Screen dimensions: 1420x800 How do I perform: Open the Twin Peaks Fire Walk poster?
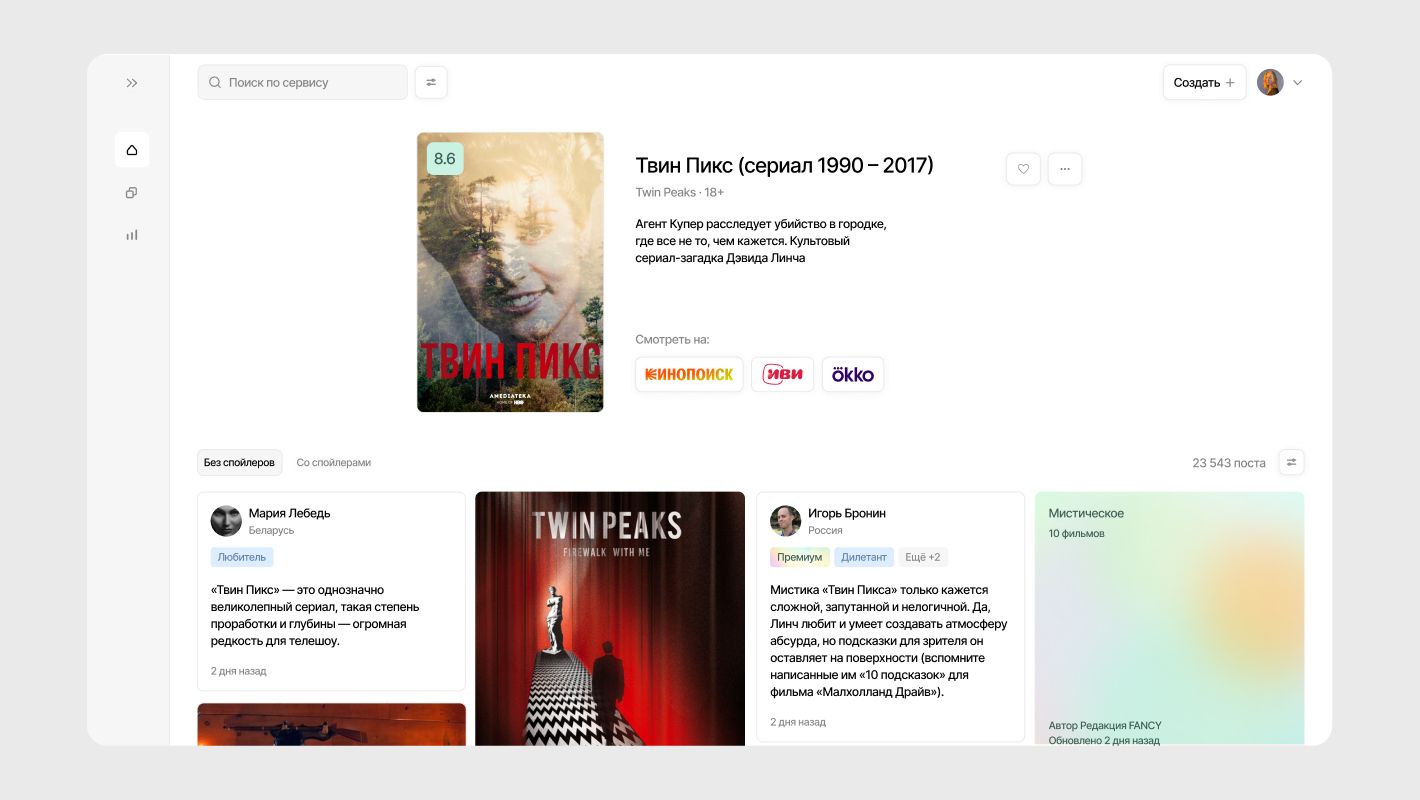(610, 618)
